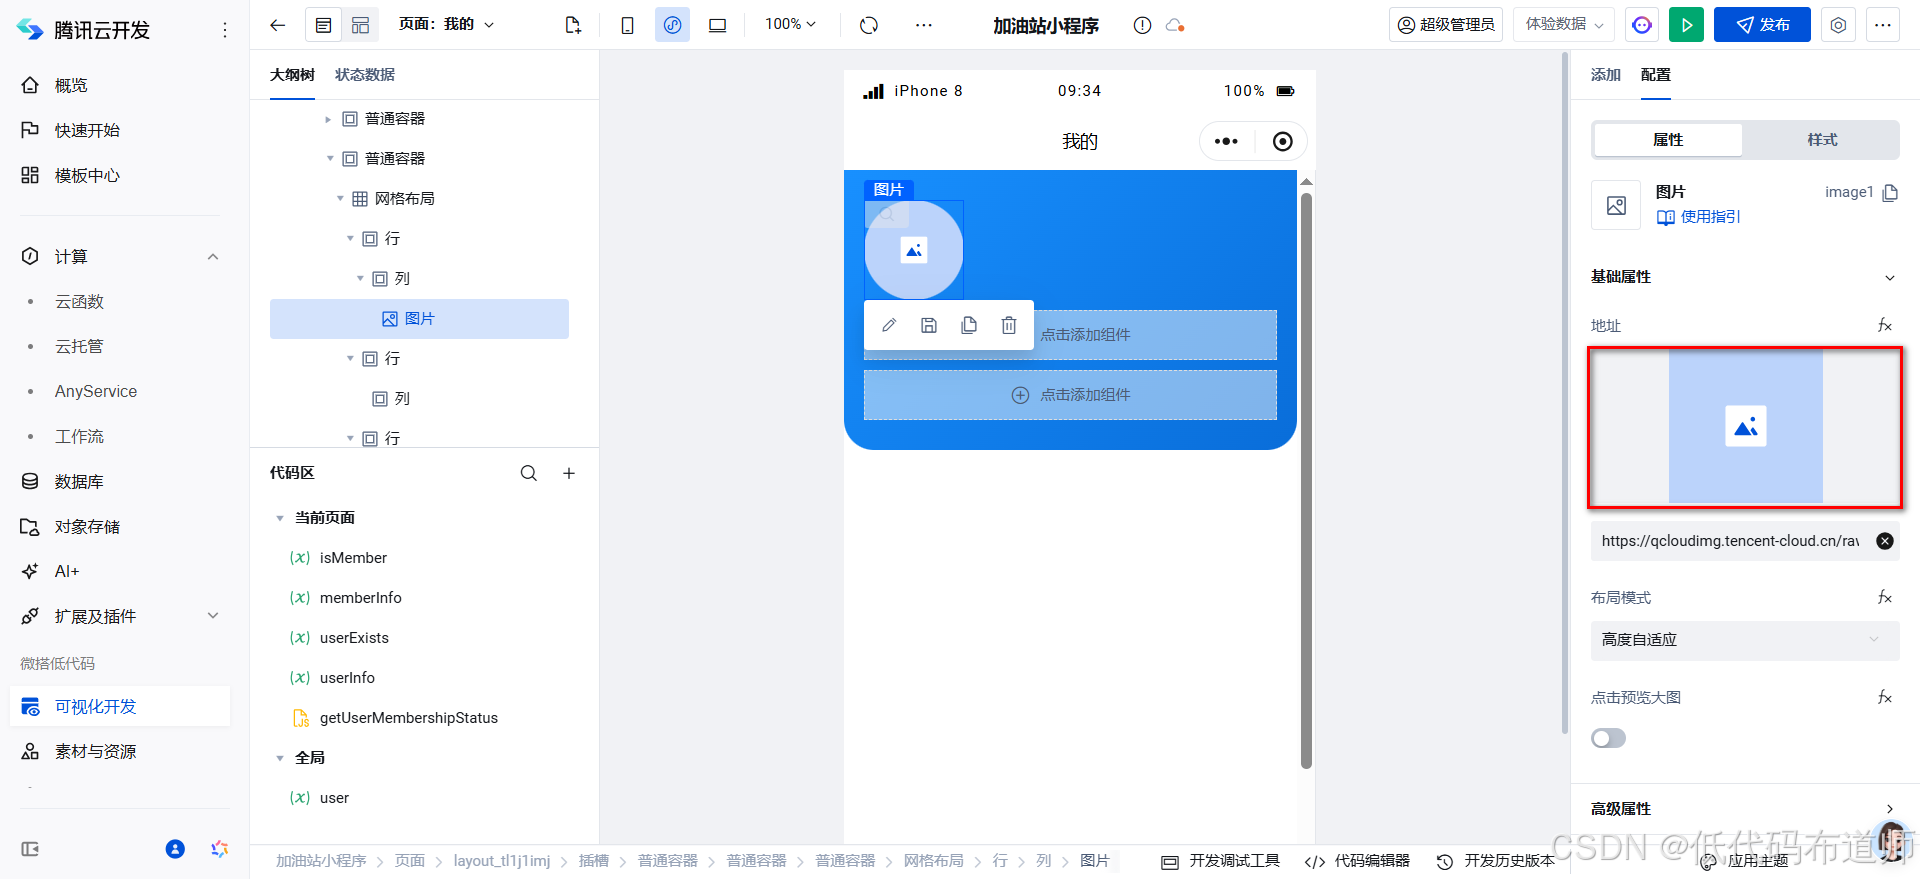The height and width of the screenshot is (879, 1920).
Task: Switch to the 大纲树 tab
Action: [x=292, y=75]
